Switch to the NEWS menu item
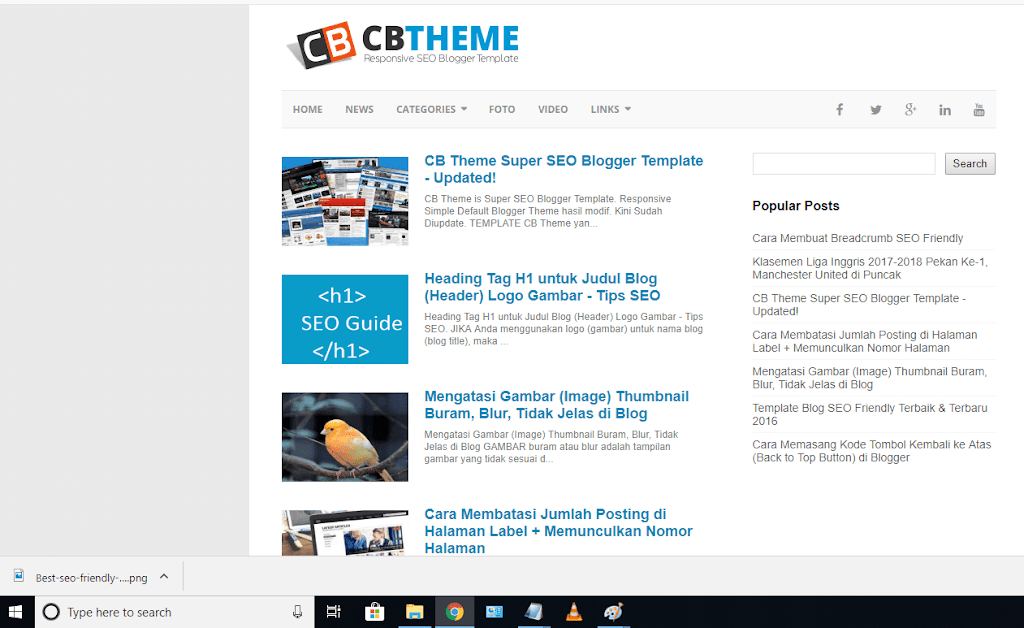The image size is (1024, 628). pos(359,109)
